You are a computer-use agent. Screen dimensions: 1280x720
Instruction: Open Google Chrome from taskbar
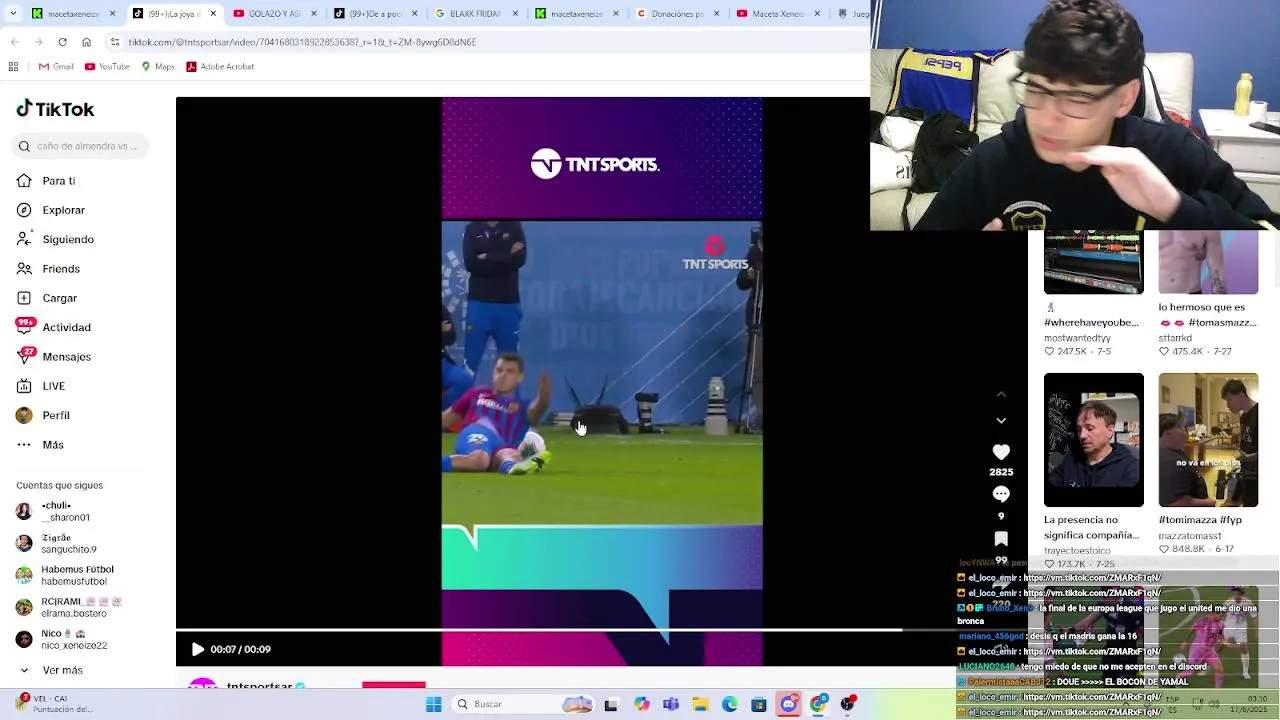pos(819,704)
